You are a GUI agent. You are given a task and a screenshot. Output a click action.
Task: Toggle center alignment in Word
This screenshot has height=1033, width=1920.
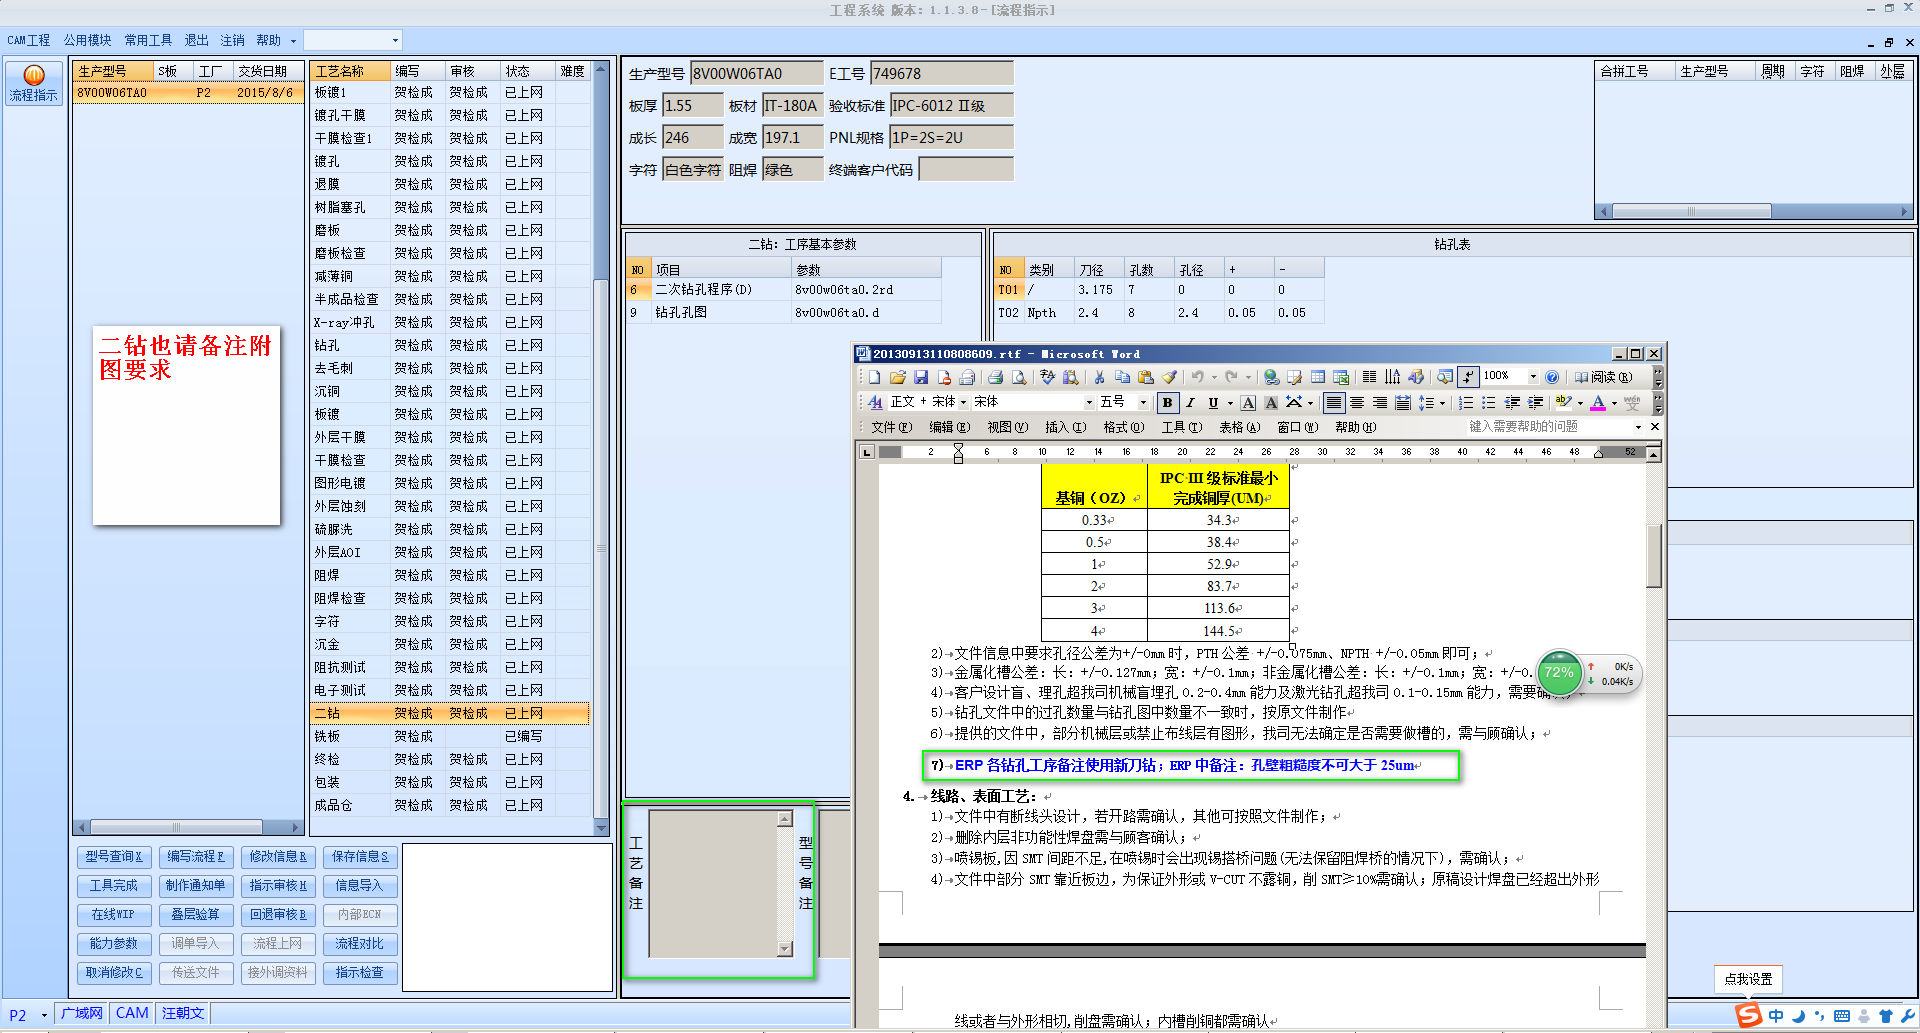[1357, 402]
